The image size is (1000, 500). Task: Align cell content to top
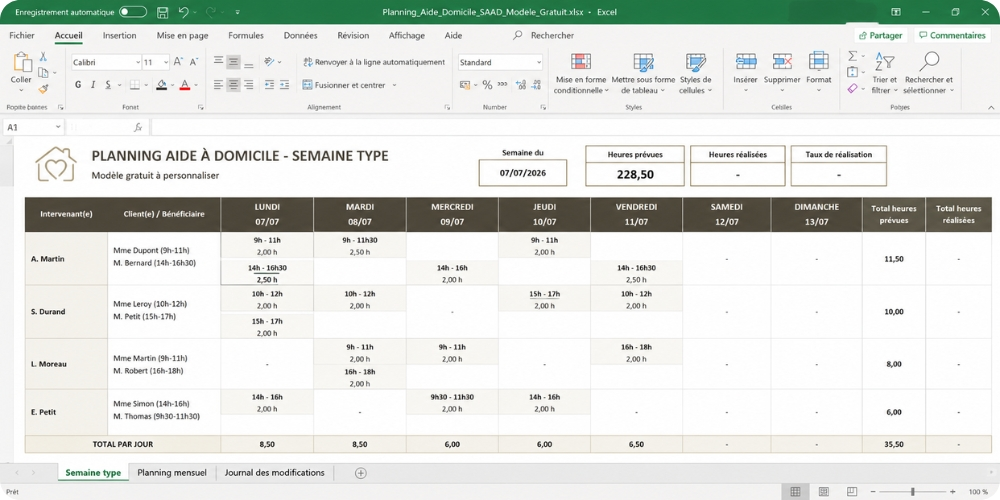[x=219, y=61]
